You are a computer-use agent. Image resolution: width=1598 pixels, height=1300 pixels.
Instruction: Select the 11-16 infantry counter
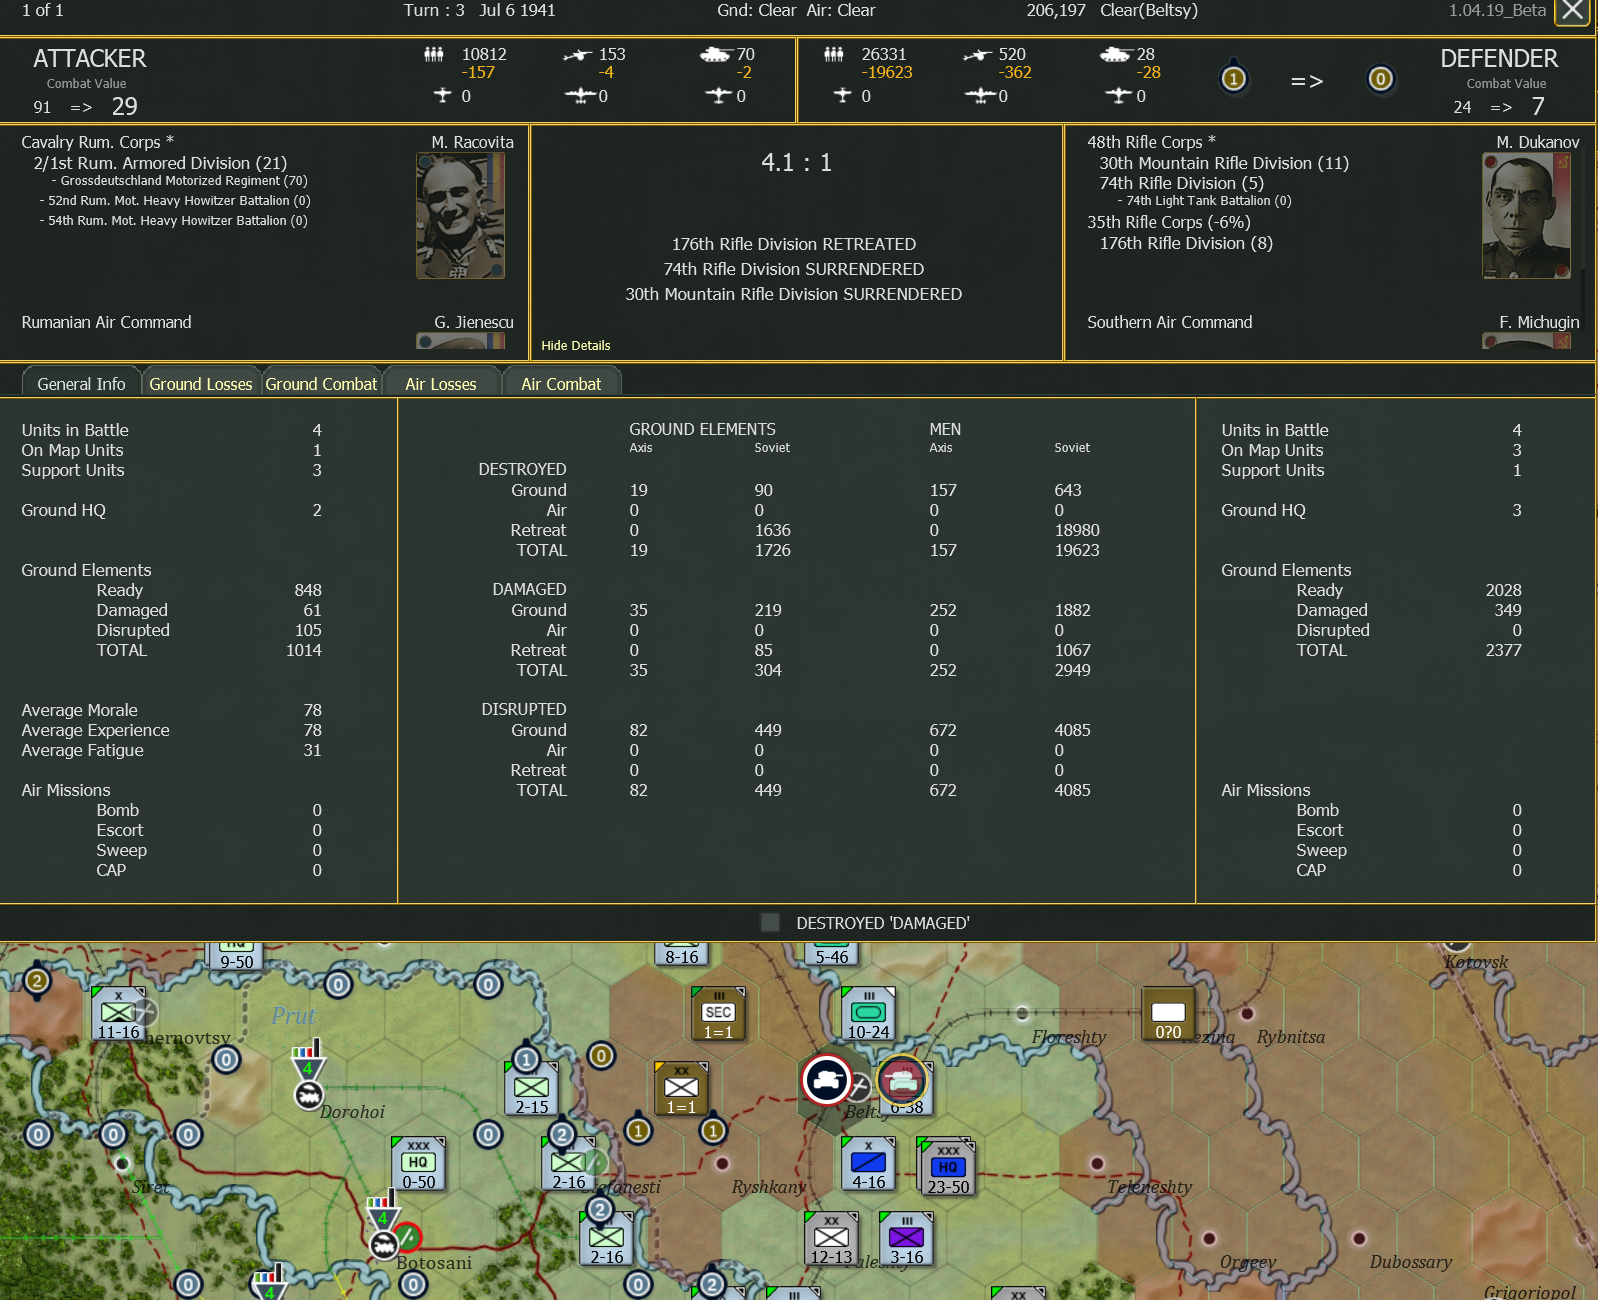[x=118, y=1013]
